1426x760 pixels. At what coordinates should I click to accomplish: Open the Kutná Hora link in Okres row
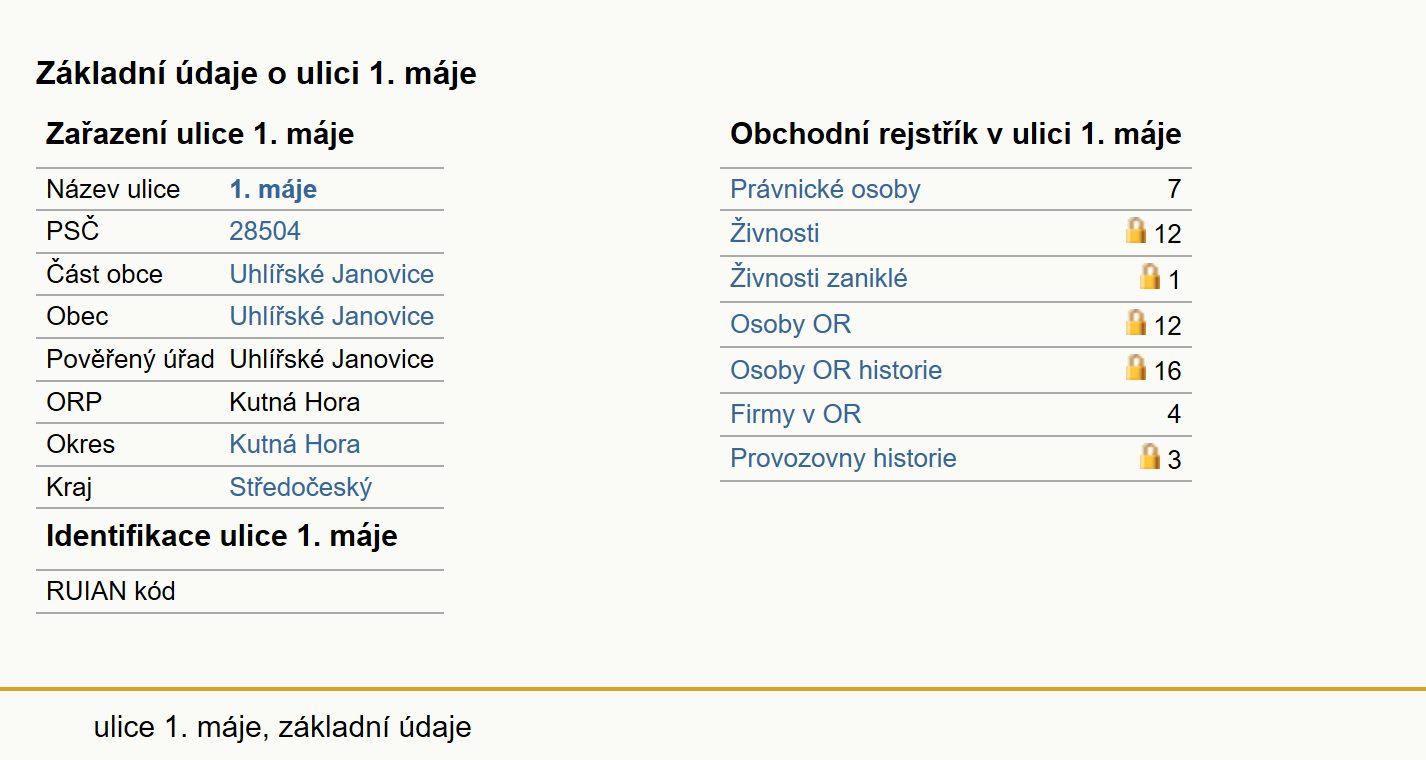click(x=295, y=444)
